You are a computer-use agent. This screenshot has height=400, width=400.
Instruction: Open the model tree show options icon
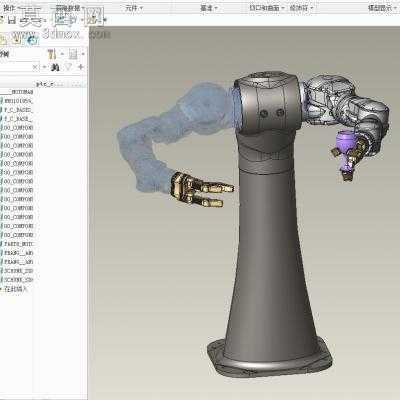(x=73, y=54)
